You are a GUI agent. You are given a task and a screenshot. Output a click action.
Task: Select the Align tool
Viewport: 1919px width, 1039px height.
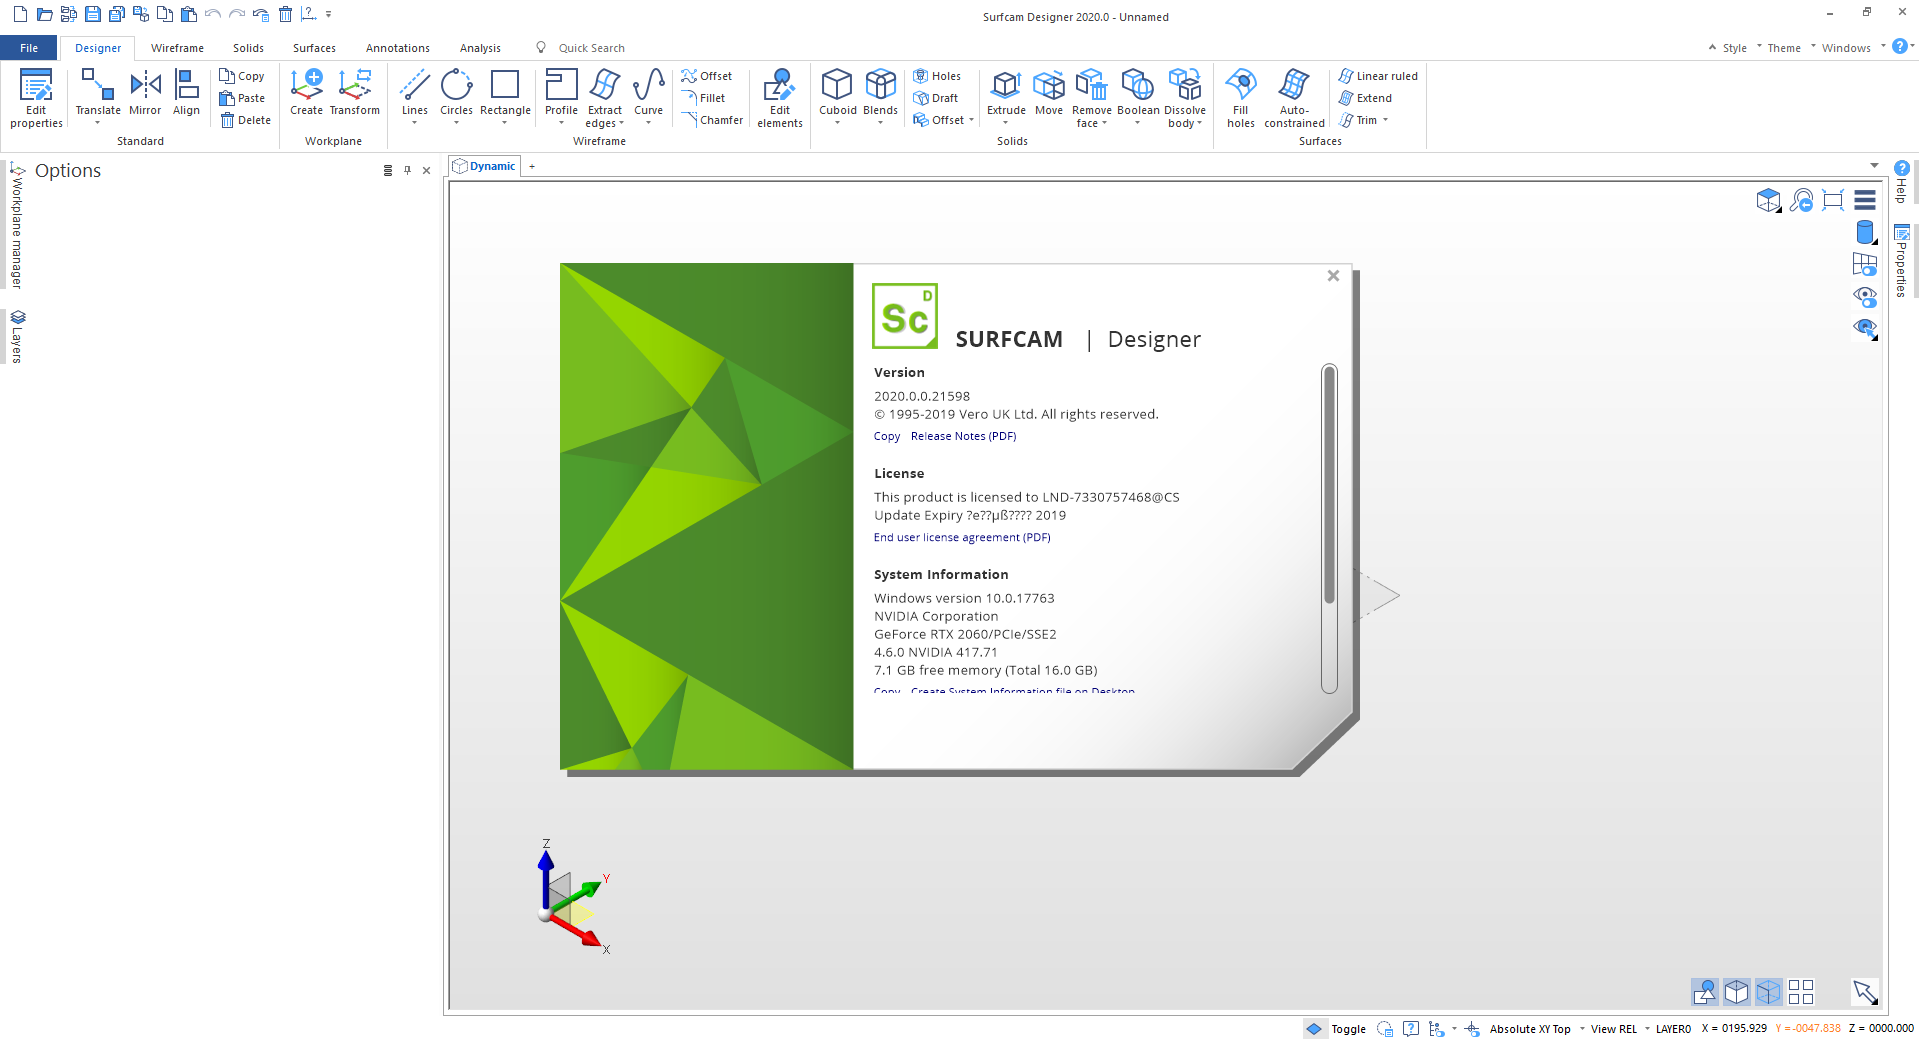pyautogui.click(x=186, y=92)
